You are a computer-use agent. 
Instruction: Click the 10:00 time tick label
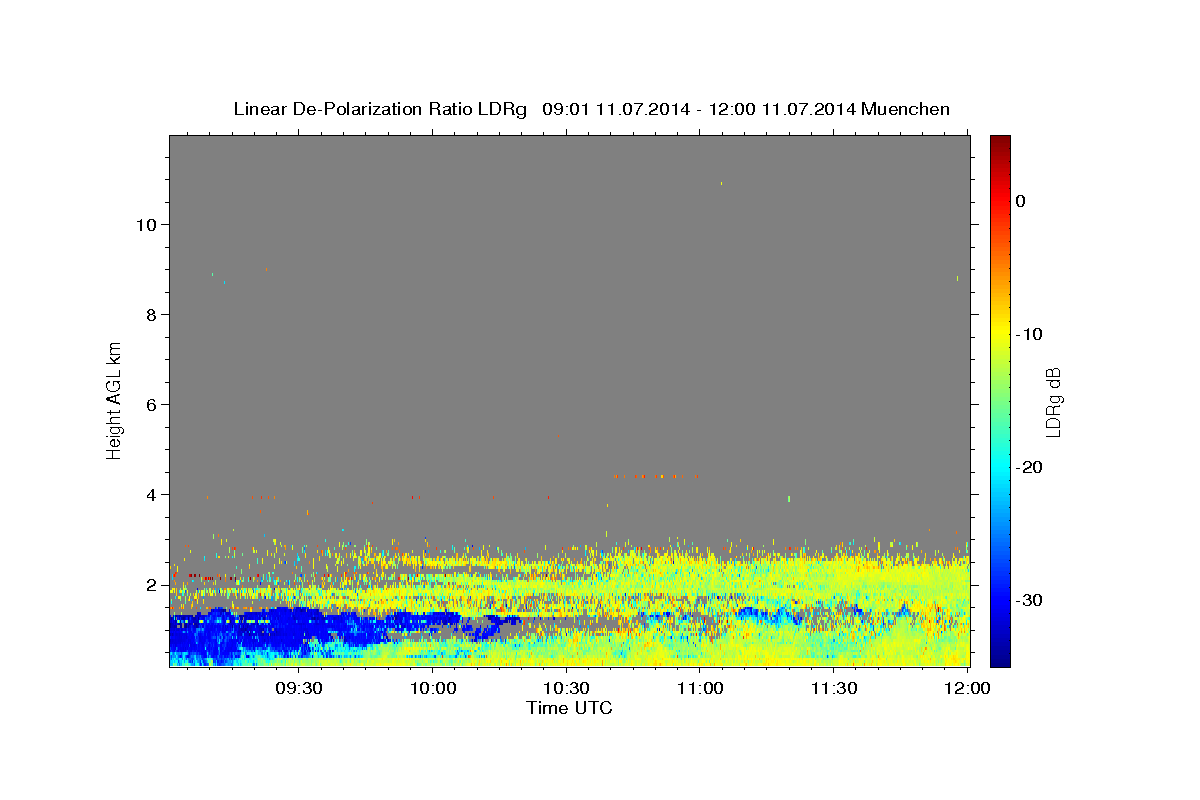(x=433, y=689)
